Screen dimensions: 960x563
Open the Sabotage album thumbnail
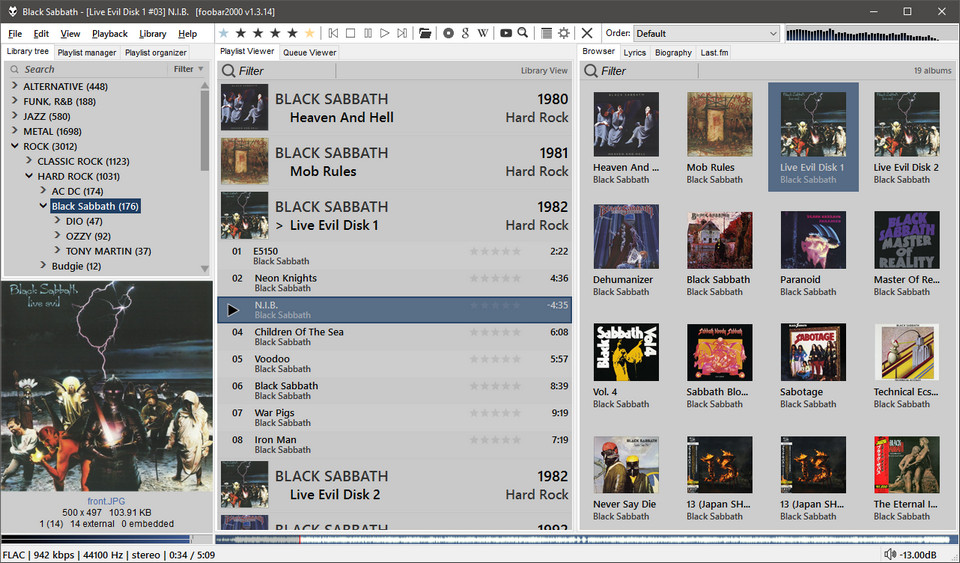[x=813, y=352]
